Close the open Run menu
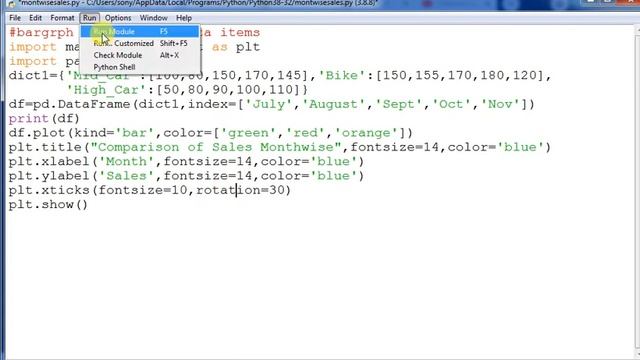 point(89,18)
